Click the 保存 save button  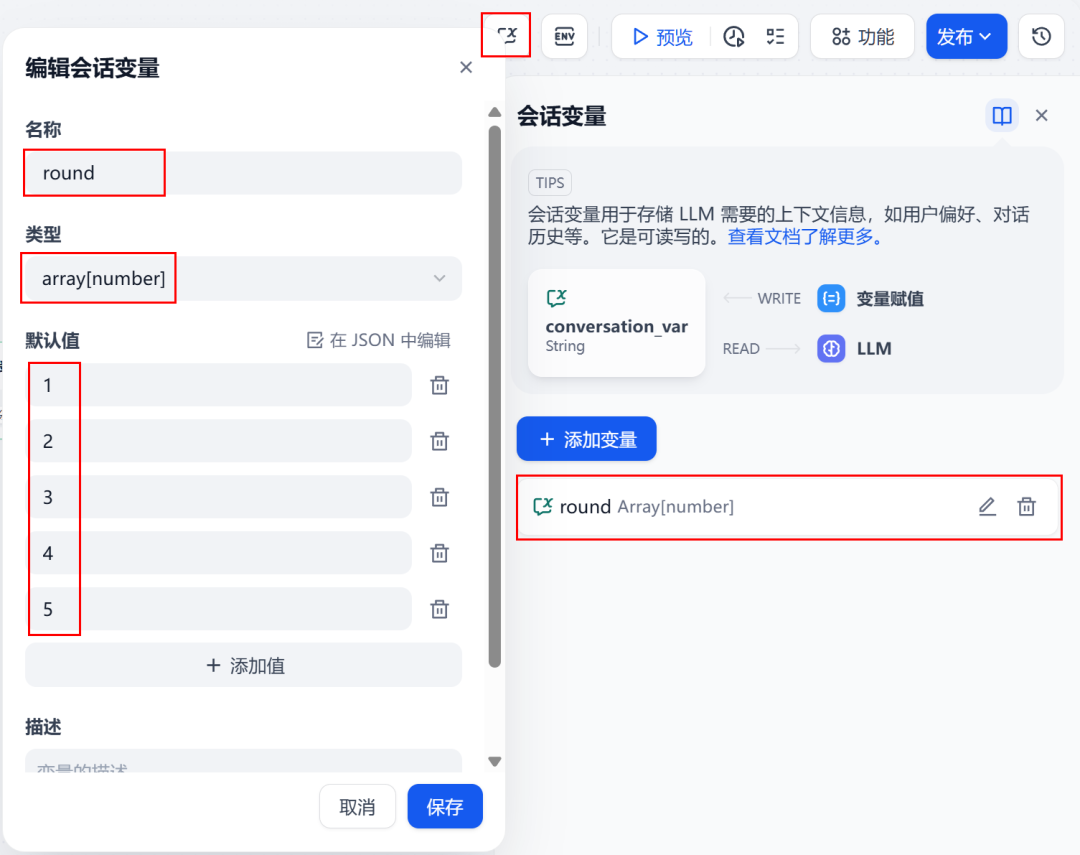coord(445,807)
